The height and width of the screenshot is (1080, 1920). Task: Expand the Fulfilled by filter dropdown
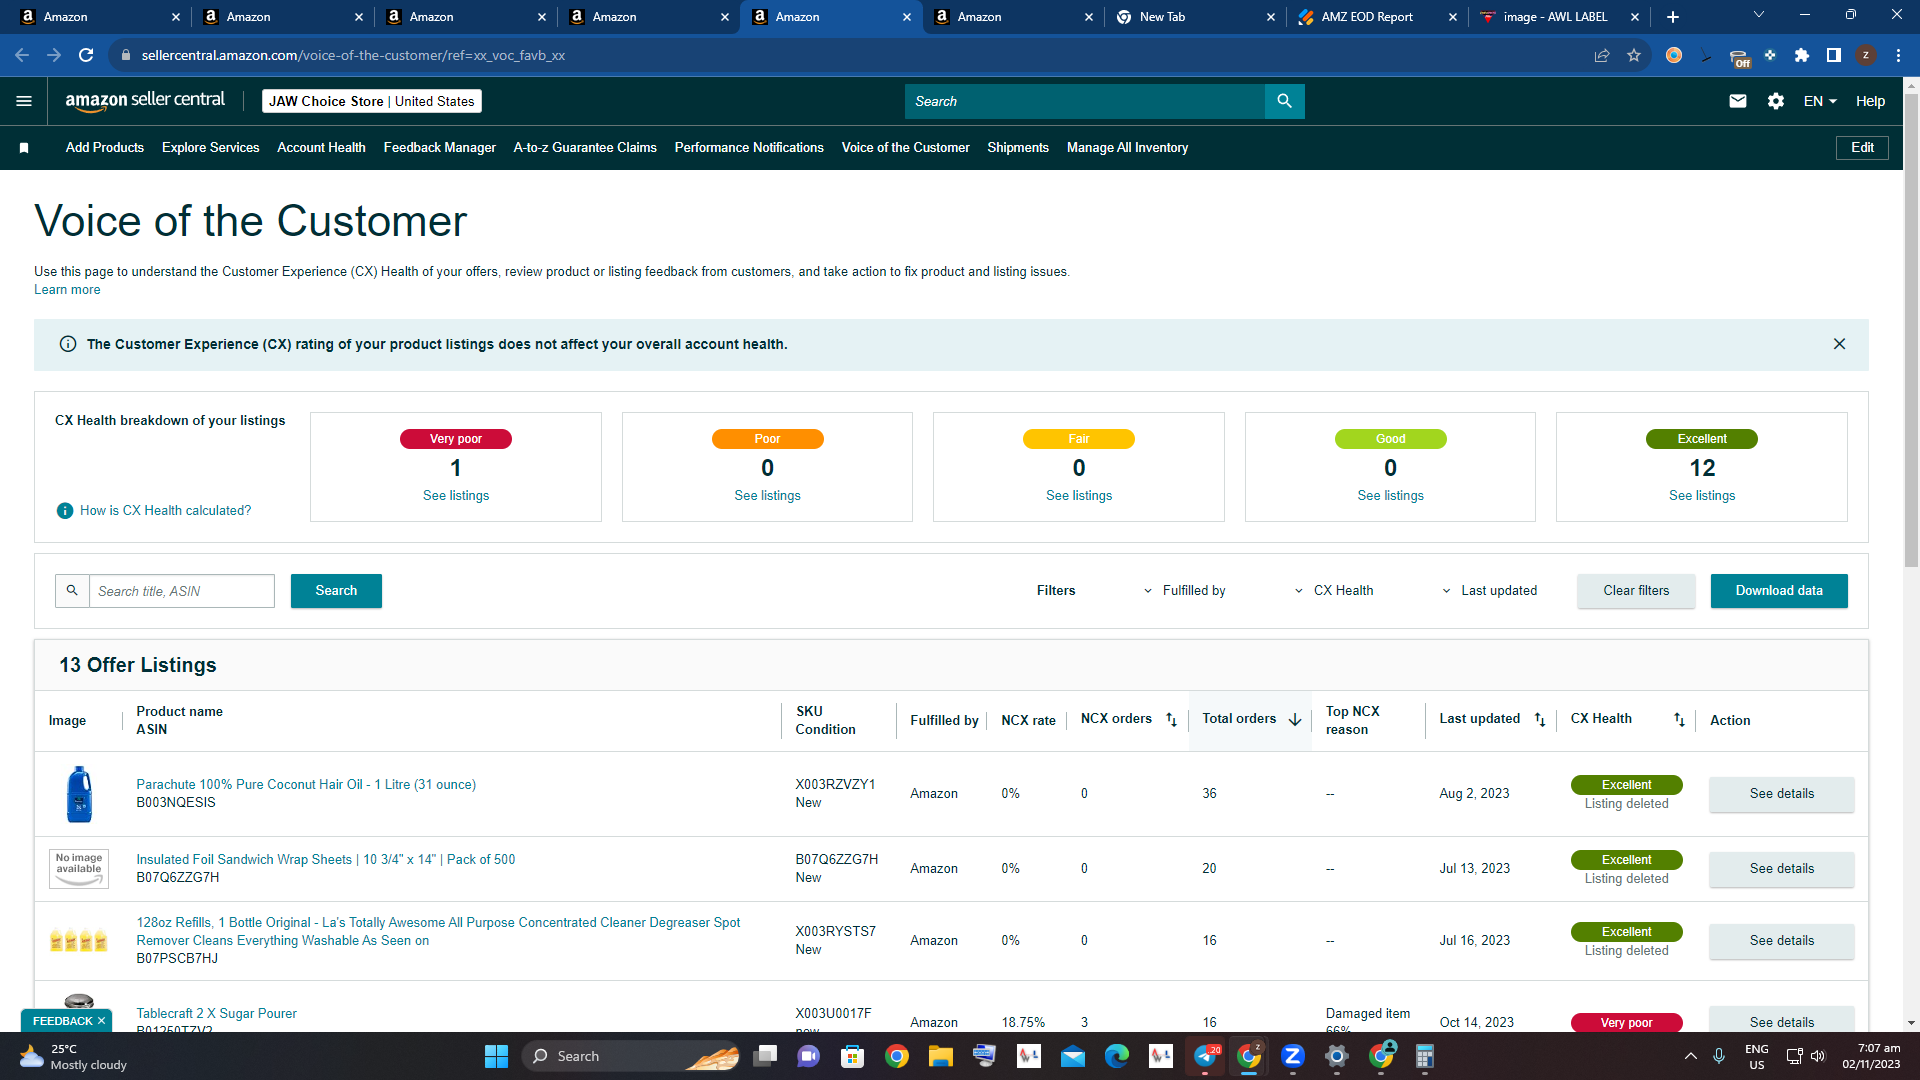click(1185, 591)
